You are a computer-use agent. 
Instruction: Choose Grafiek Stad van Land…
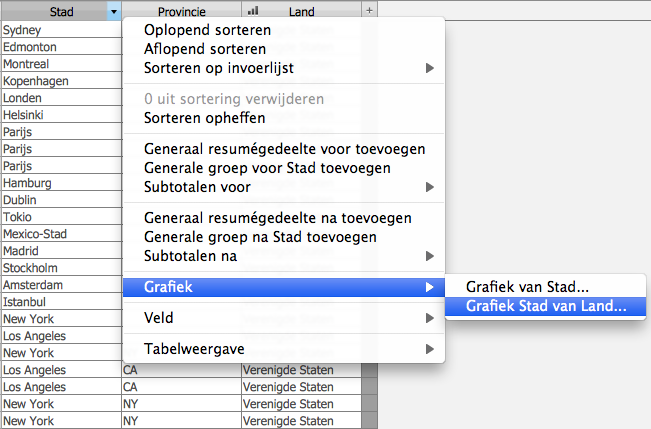tap(545, 306)
